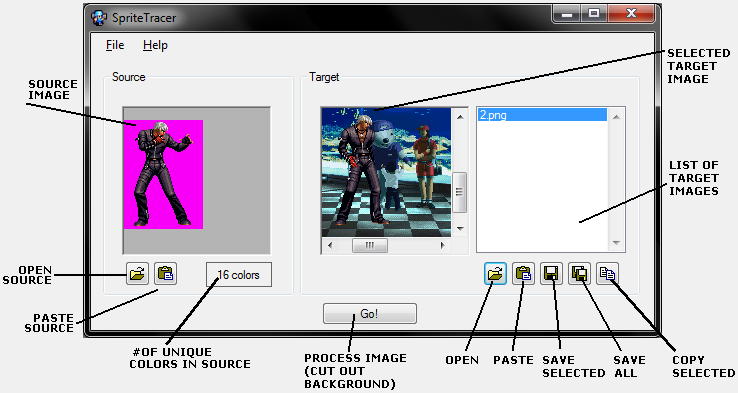
Task: Click target preview vertical scrollbar down arrow
Action: coord(460,229)
